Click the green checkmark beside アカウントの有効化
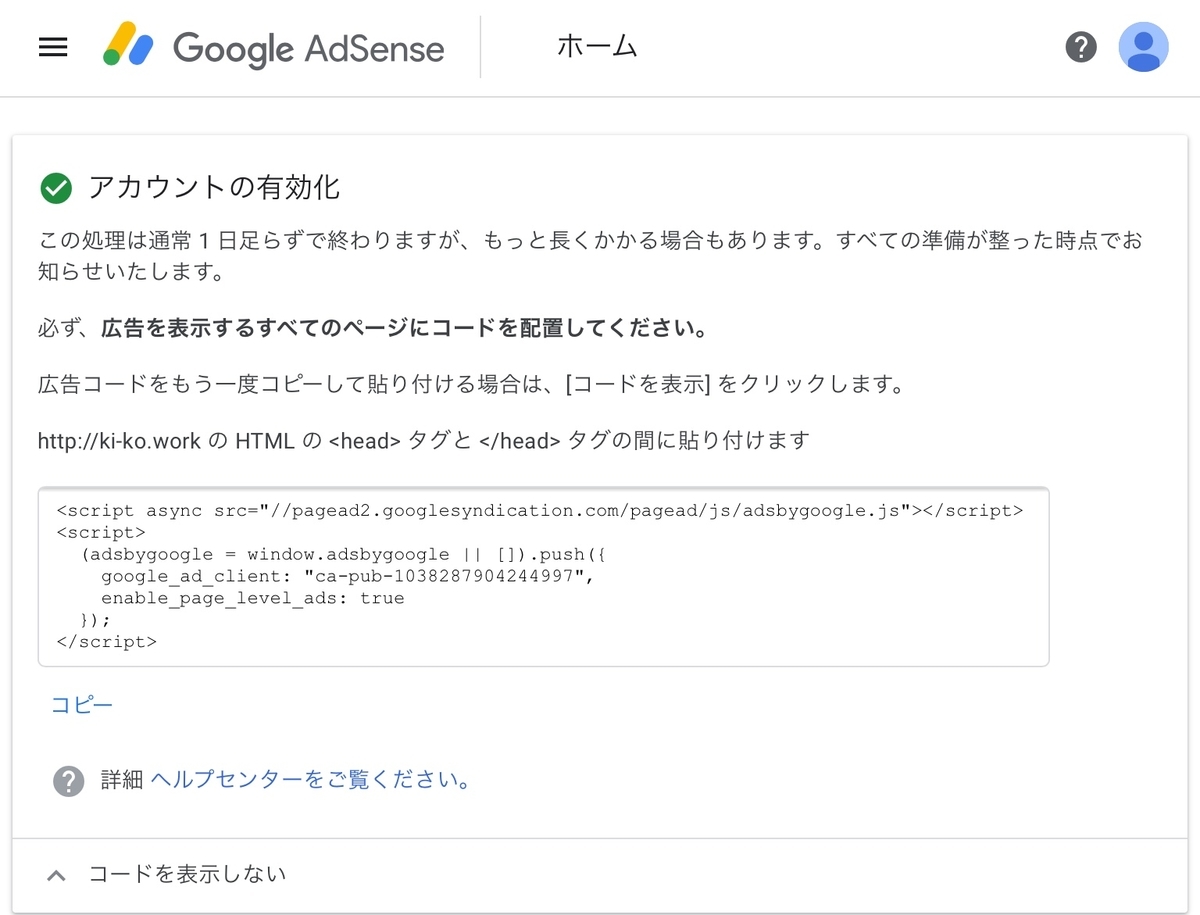Viewport: 1200px width, 915px height. (55, 187)
